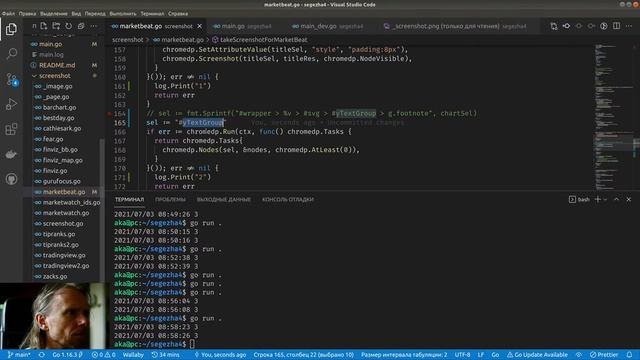
Task: Open errors and warnings count in status bar
Action: pos(103,355)
